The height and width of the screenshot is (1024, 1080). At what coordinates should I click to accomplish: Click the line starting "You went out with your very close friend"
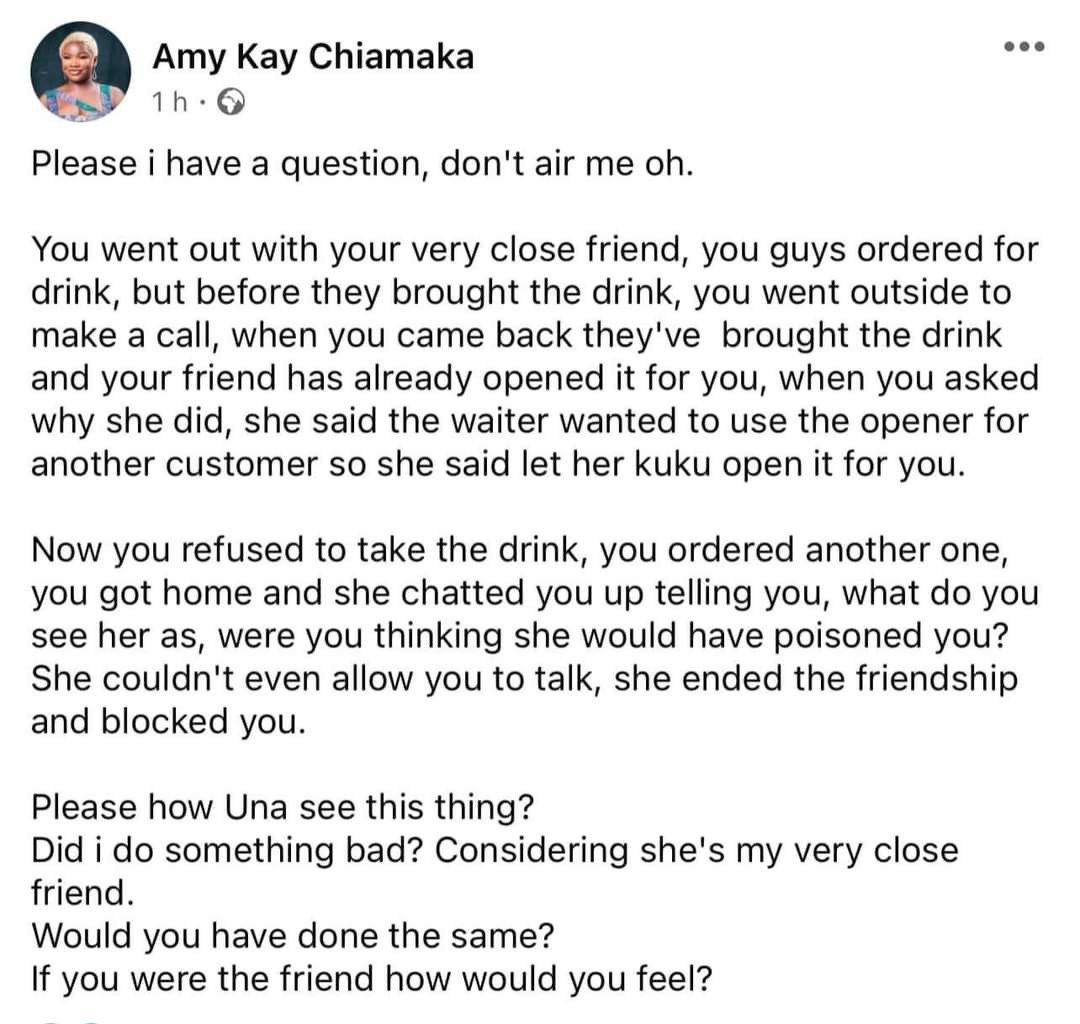[534, 249]
